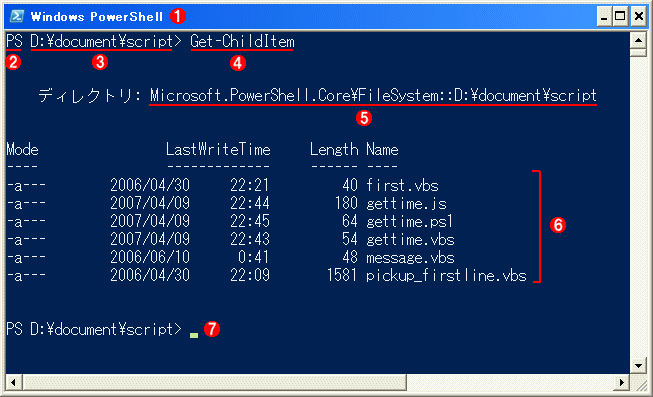Image resolution: width=653 pixels, height=397 pixels.
Task: Click the horizontal scrollbar left arrow
Action: 13,382
